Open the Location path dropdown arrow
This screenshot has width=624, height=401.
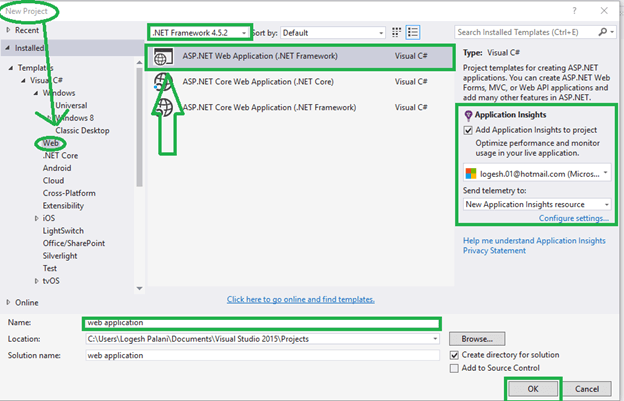coord(435,339)
